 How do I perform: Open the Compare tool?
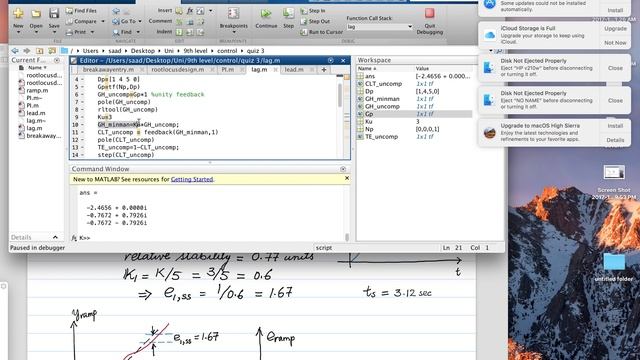pyautogui.click(x=81, y=21)
